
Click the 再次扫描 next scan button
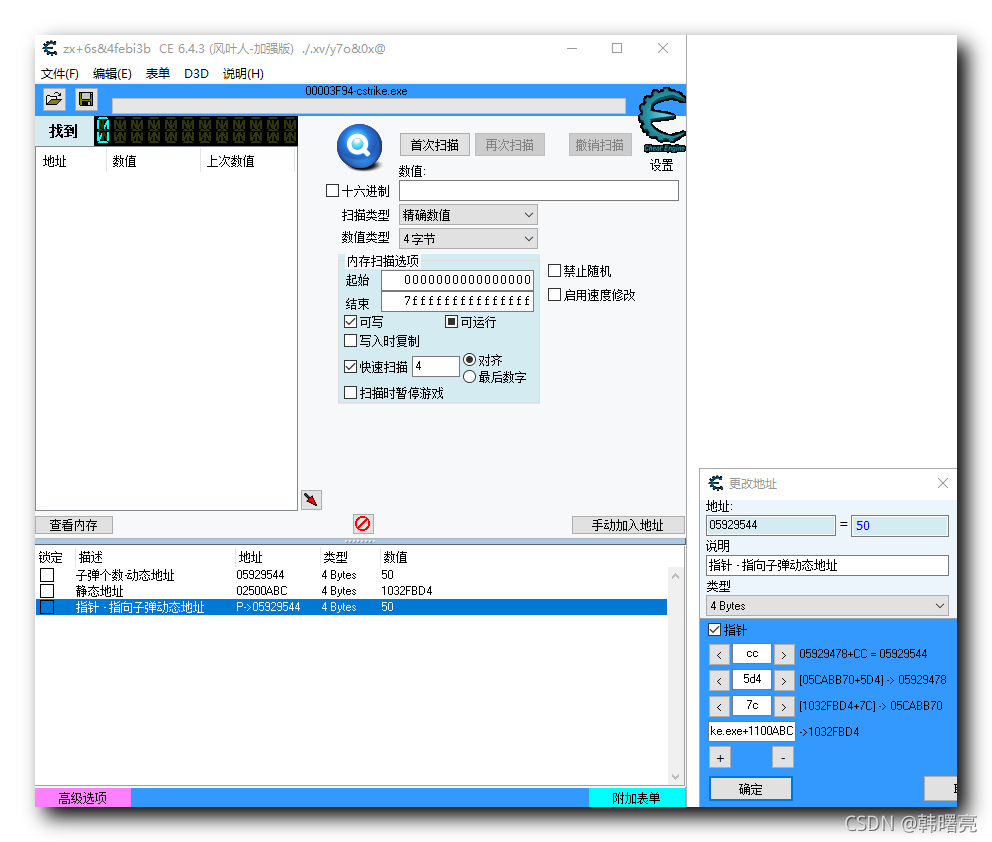click(509, 145)
